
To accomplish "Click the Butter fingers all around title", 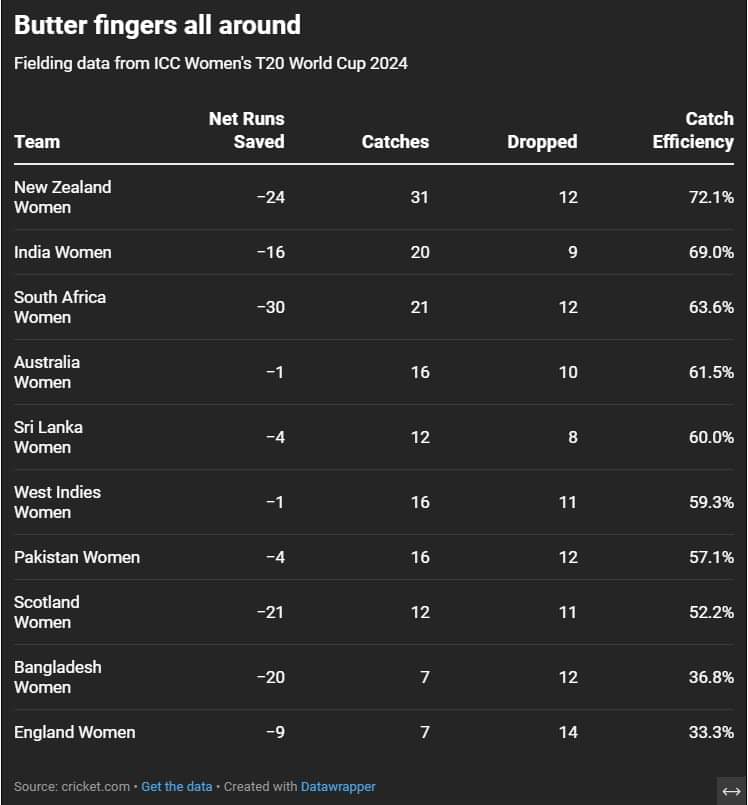I will pyautogui.click(x=157, y=24).
